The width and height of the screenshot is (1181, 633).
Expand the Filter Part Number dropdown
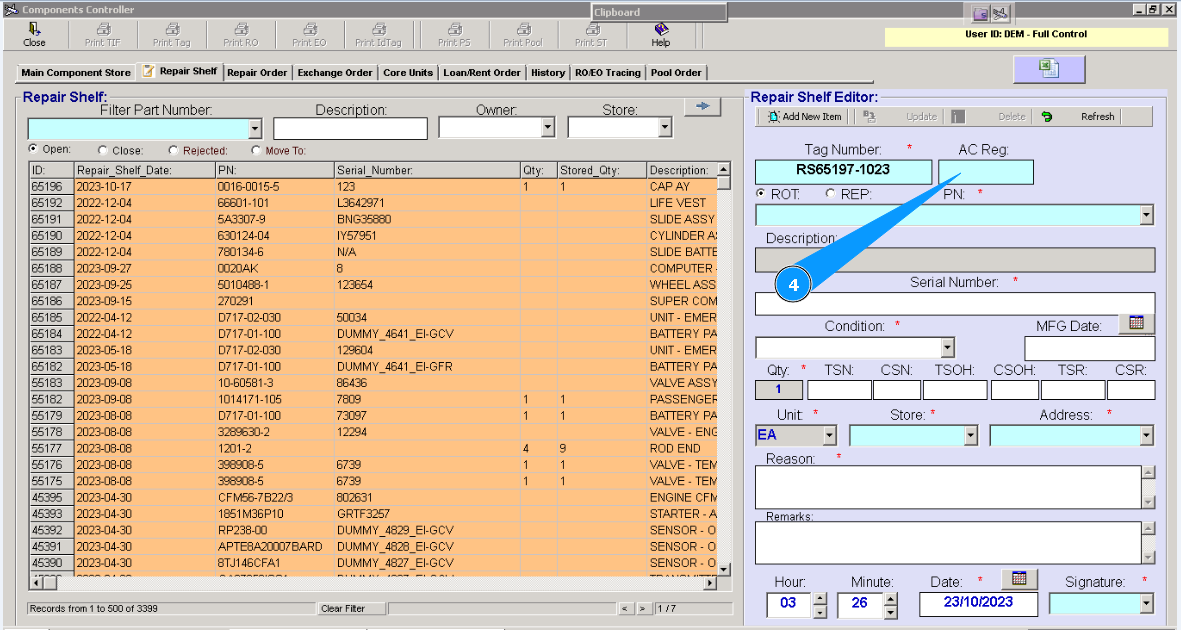point(254,129)
